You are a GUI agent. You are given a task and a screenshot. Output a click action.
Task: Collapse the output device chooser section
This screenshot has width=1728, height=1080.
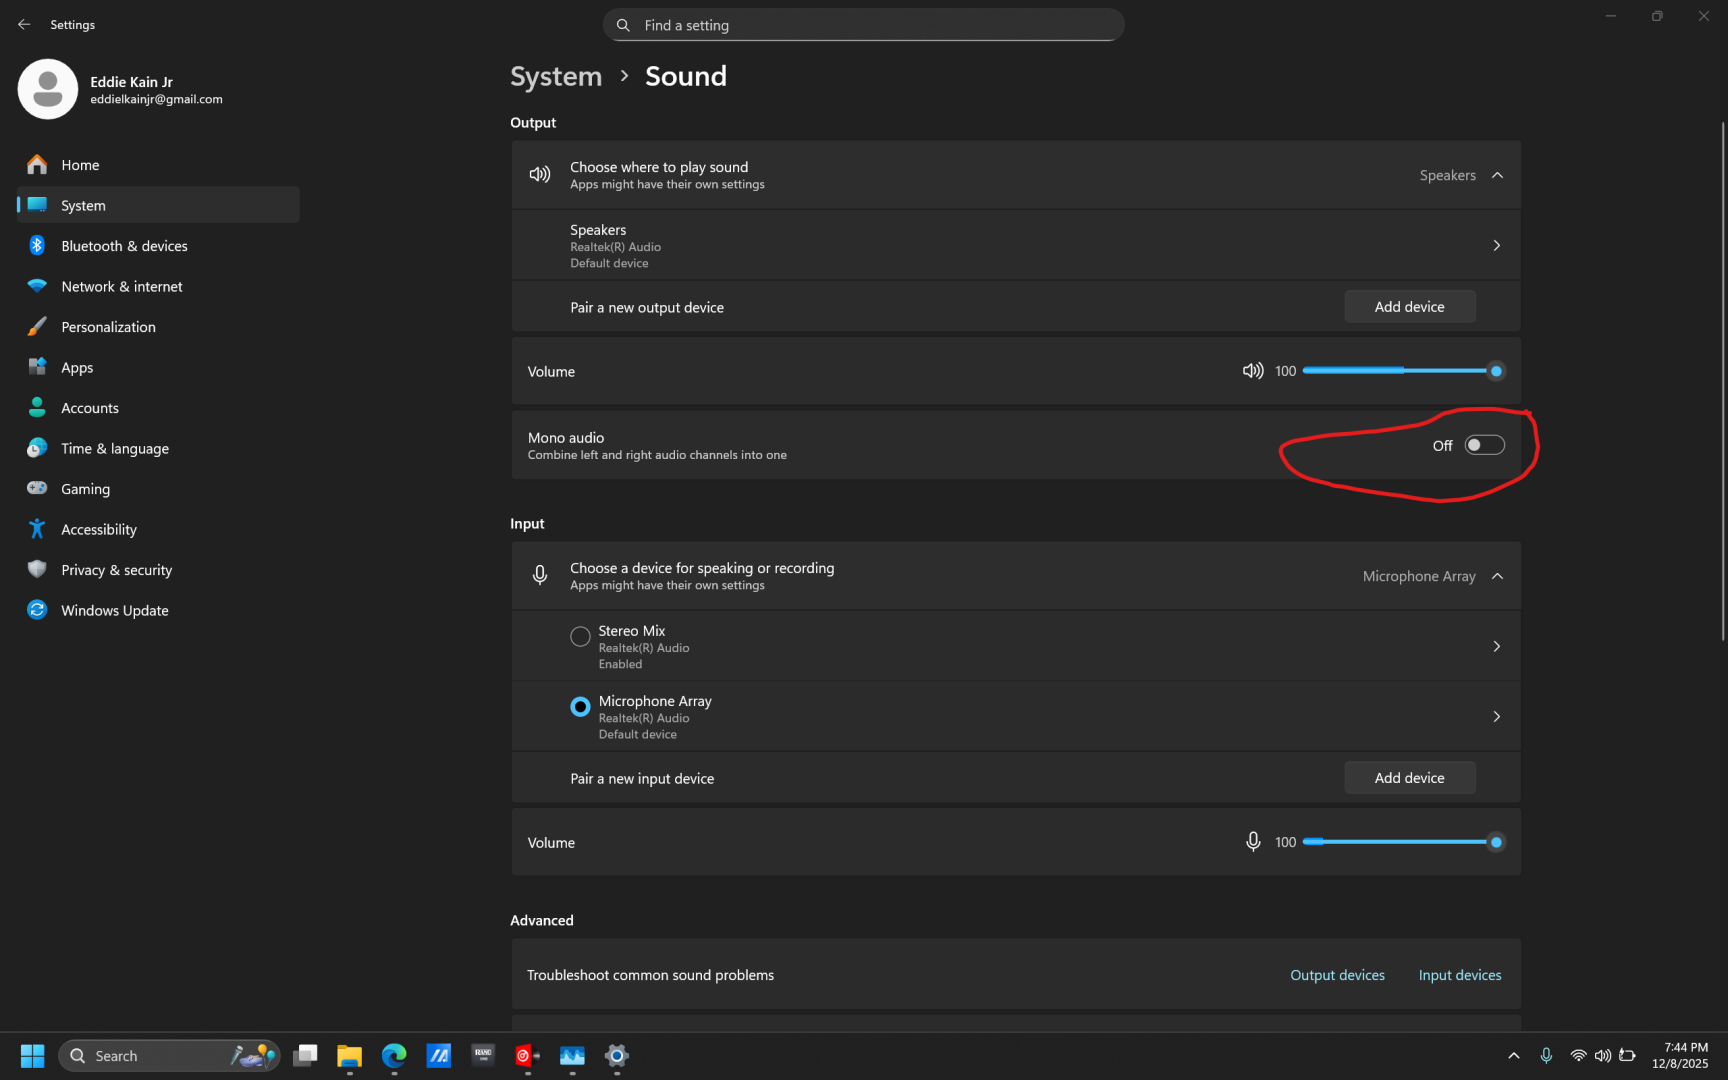click(1497, 176)
